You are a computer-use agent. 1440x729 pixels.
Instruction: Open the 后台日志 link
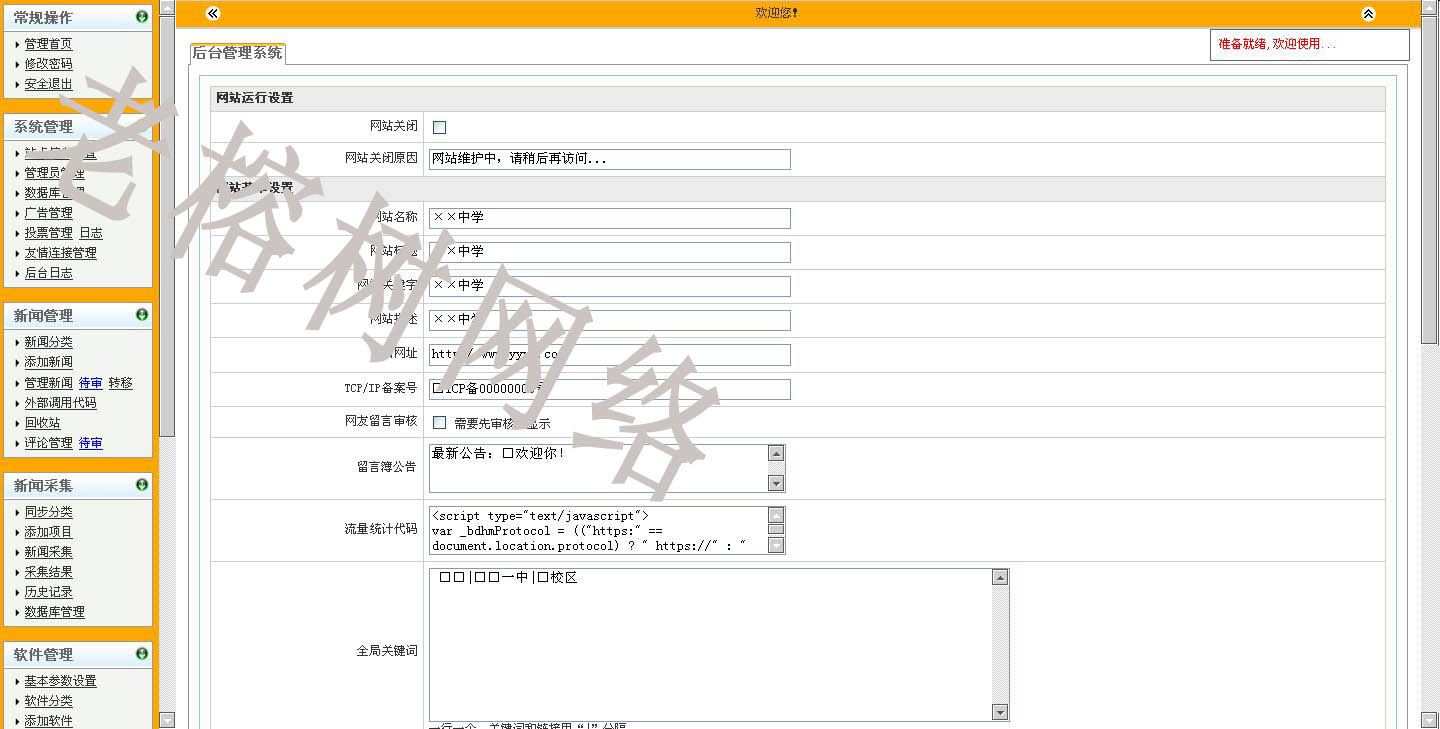pyautogui.click(x=48, y=273)
